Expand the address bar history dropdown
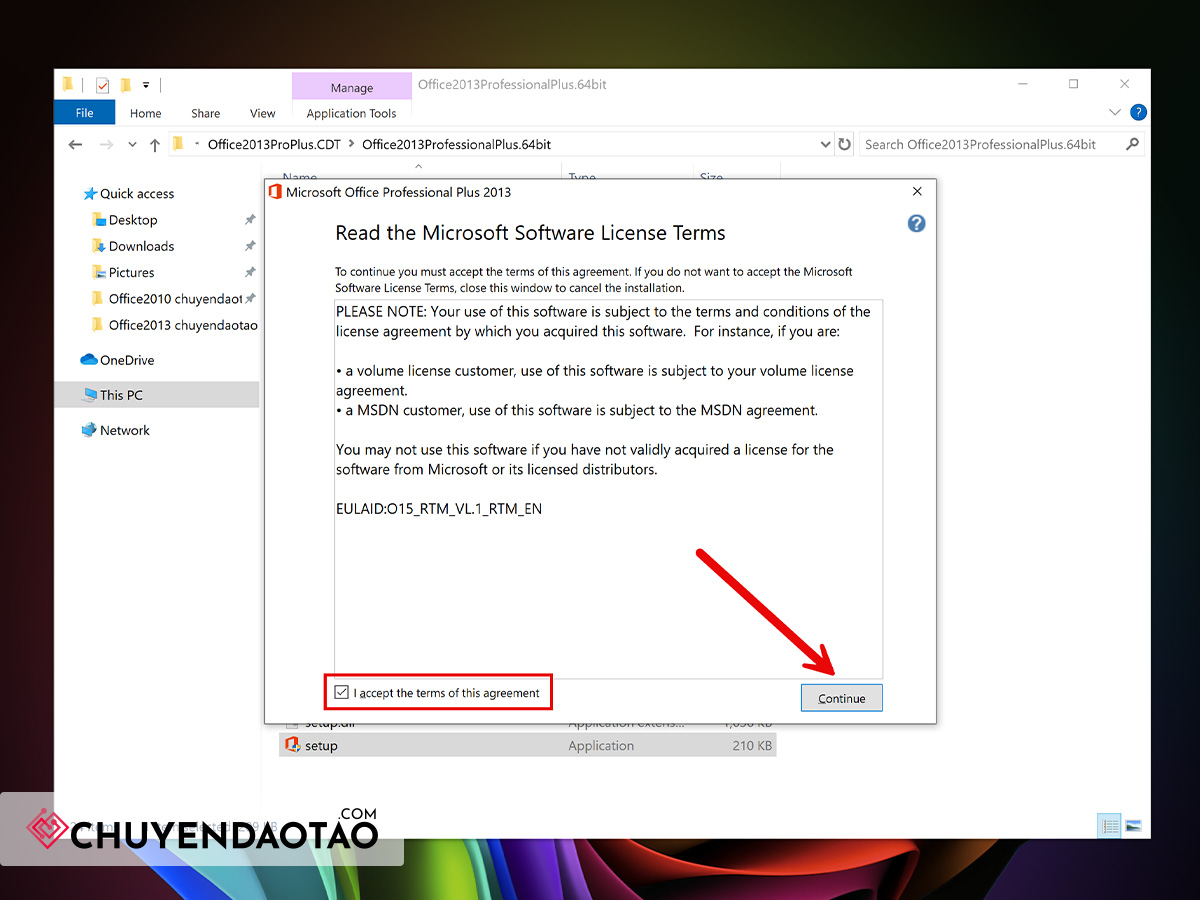The height and width of the screenshot is (900, 1200). tap(825, 144)
